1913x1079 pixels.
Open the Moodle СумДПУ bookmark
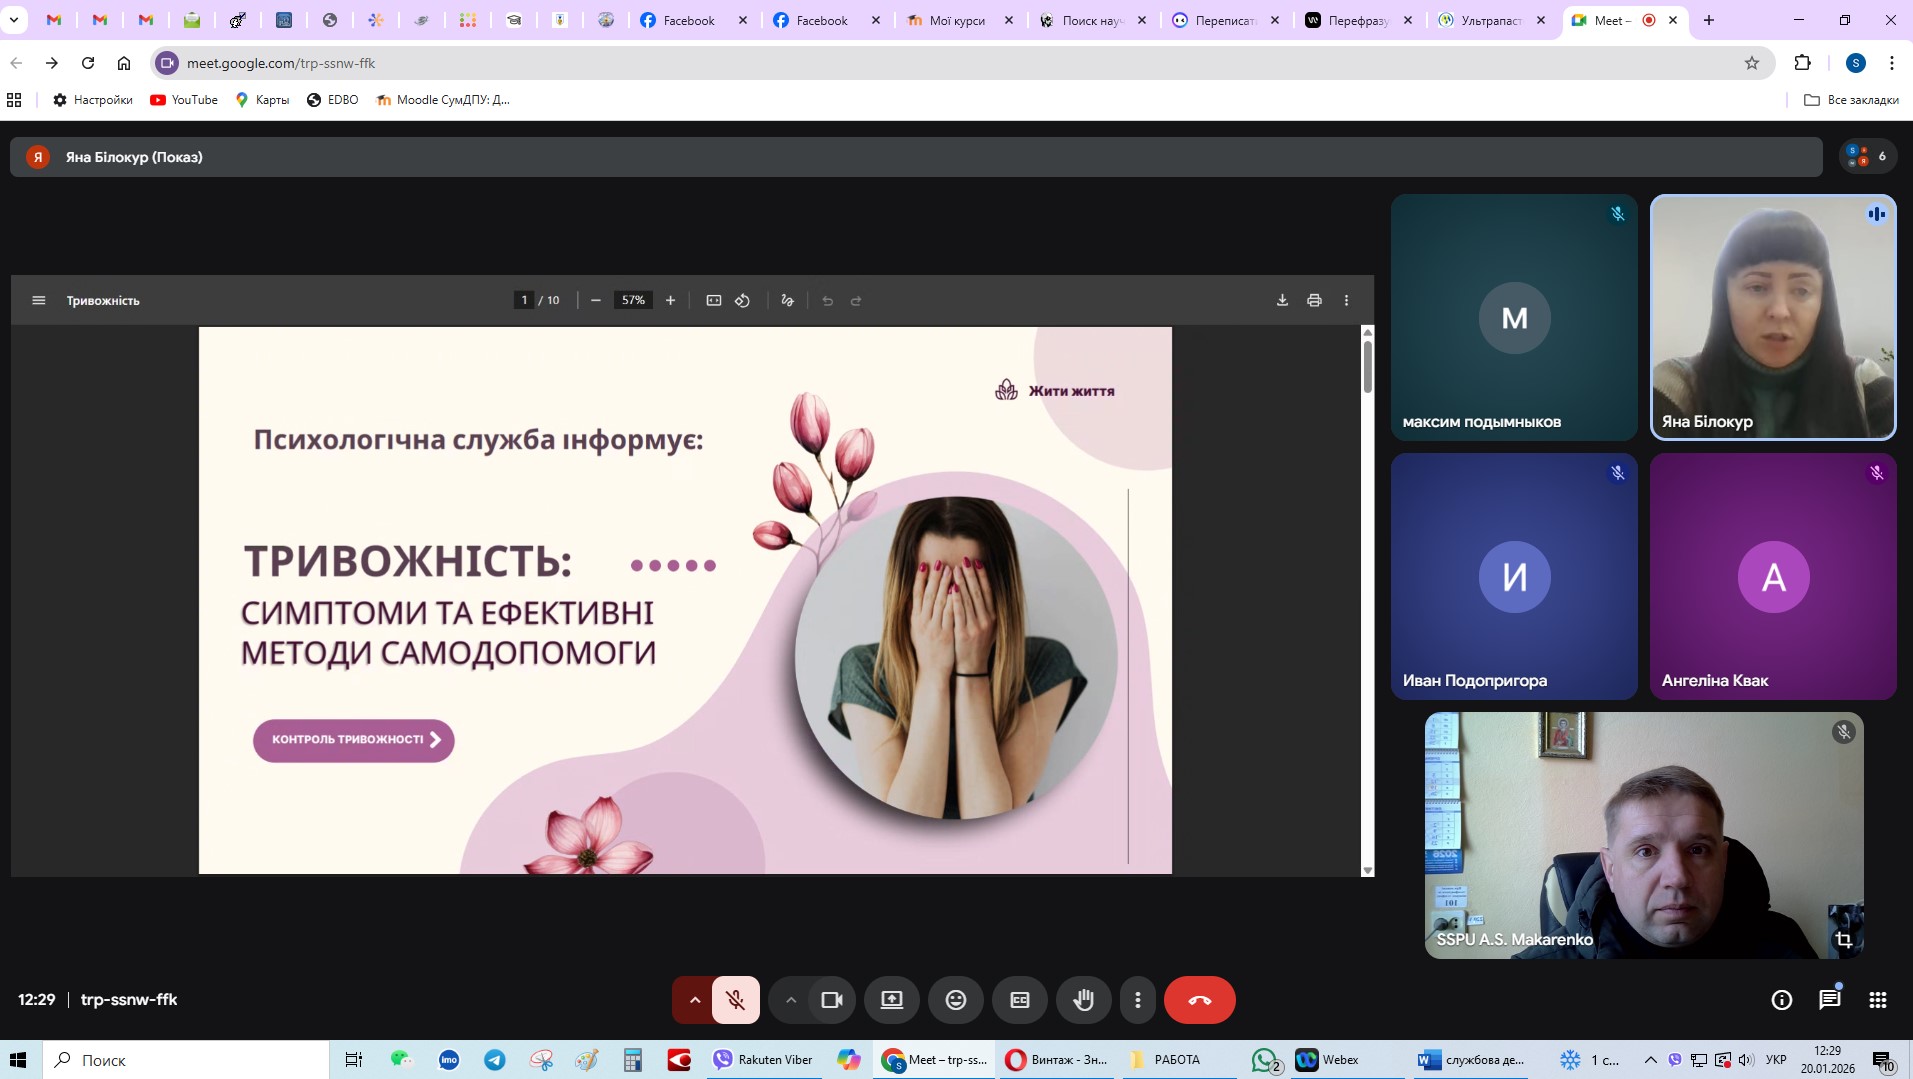(x=443, y=100)
